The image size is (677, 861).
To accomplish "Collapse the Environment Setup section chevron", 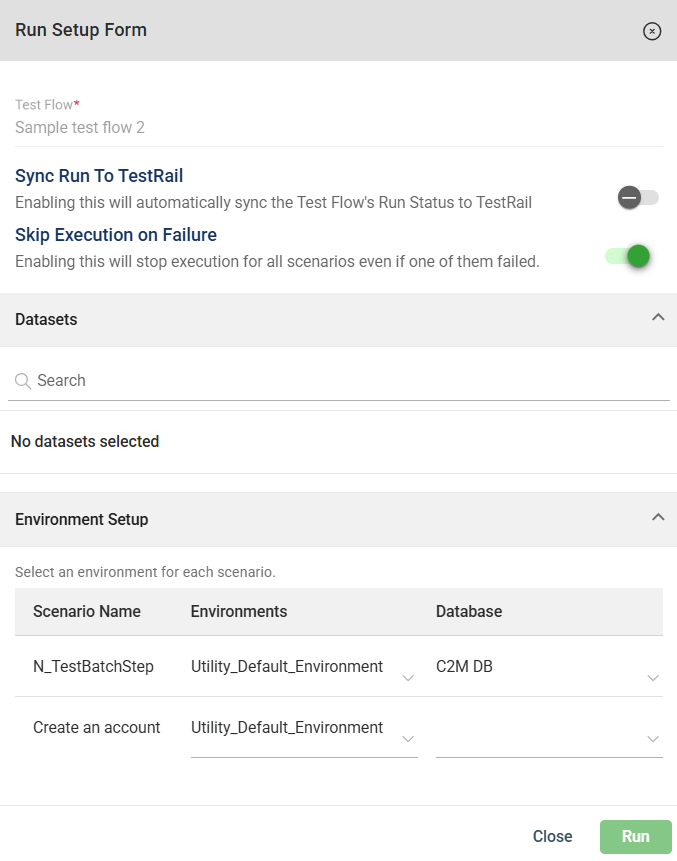I will [x=657, y=518].
